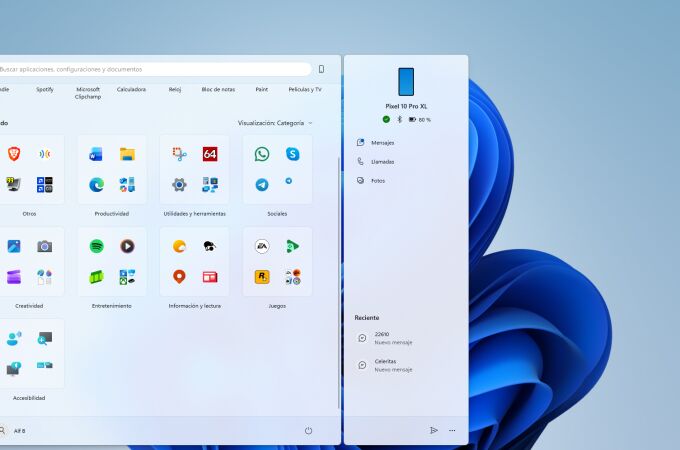Open the recent message from Celeritas
680x450 pixels.
click(407, 365)
